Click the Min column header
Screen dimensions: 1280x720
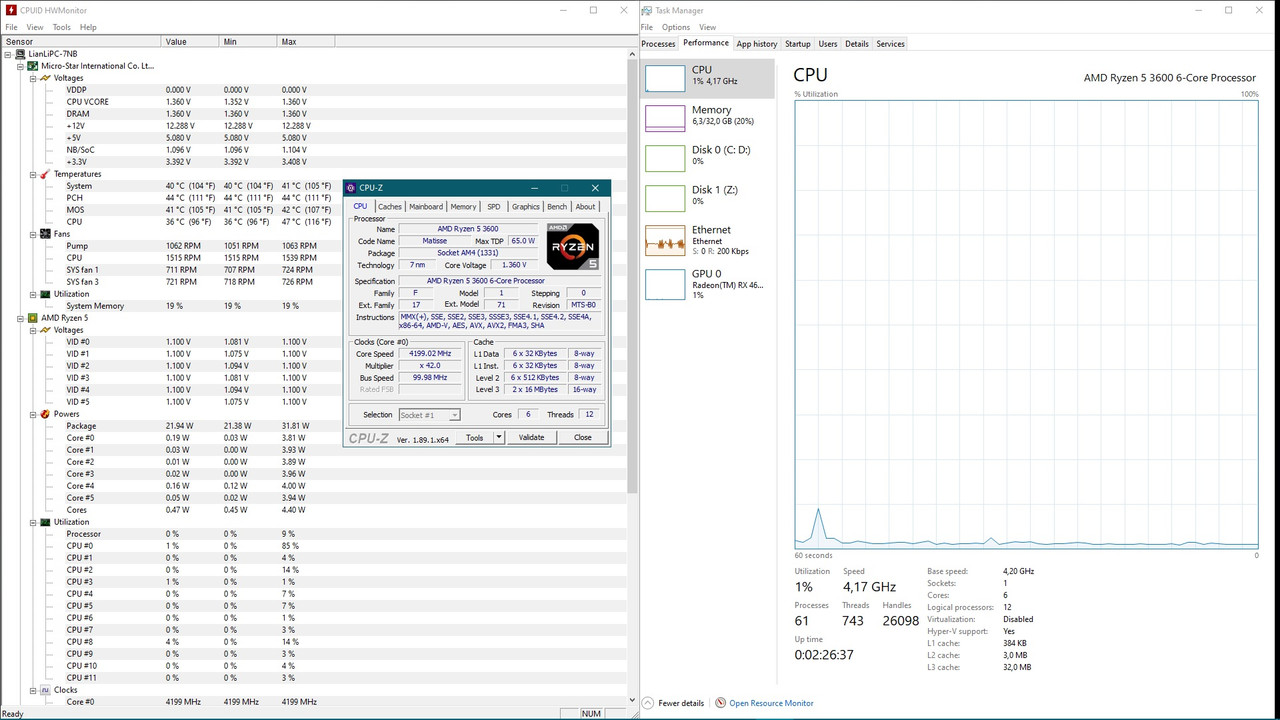click(x=248, y=42)
